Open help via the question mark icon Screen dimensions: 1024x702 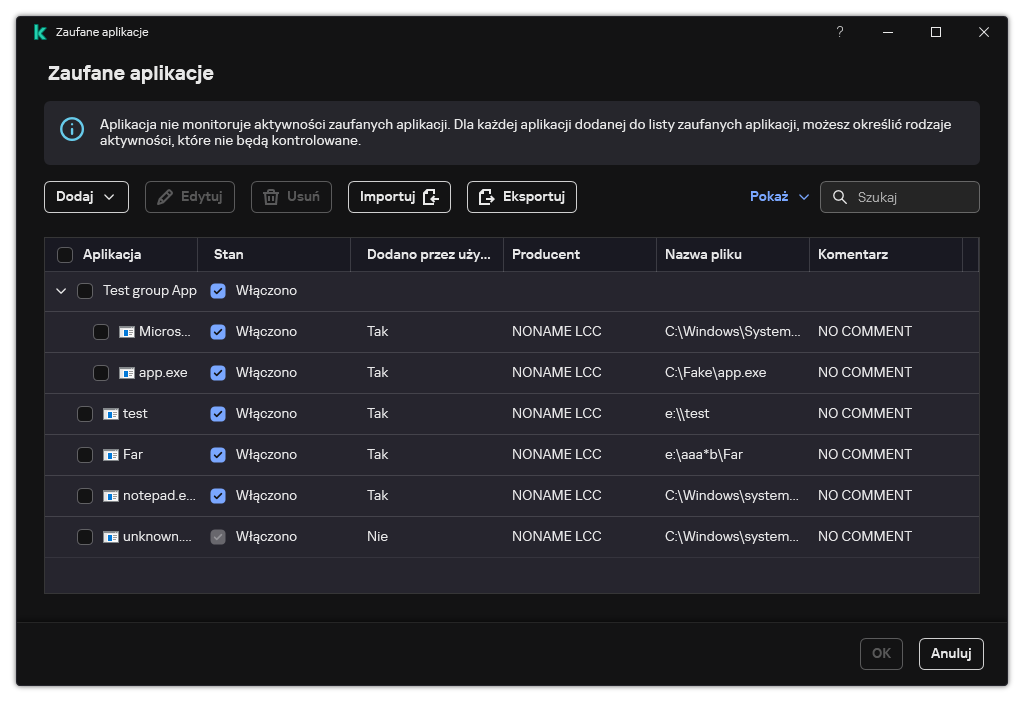pos(840,32)
